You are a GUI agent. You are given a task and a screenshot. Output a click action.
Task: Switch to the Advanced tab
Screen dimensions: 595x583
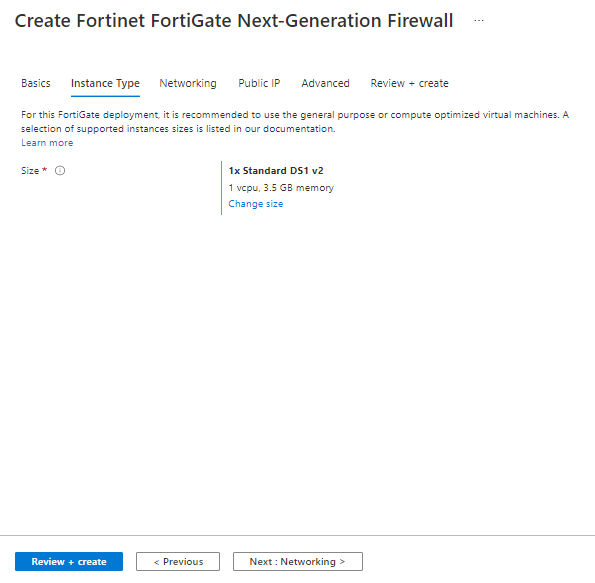coord(325,83)
